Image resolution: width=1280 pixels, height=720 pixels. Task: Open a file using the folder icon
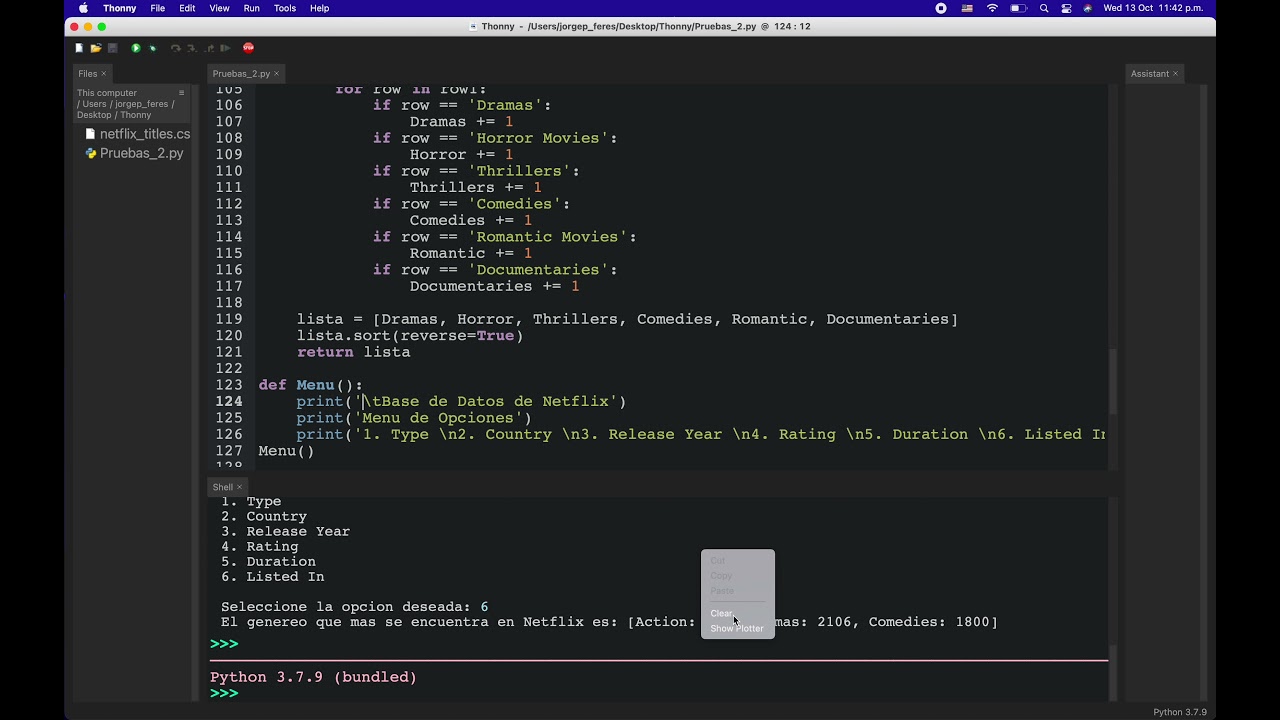pos(96,48)
